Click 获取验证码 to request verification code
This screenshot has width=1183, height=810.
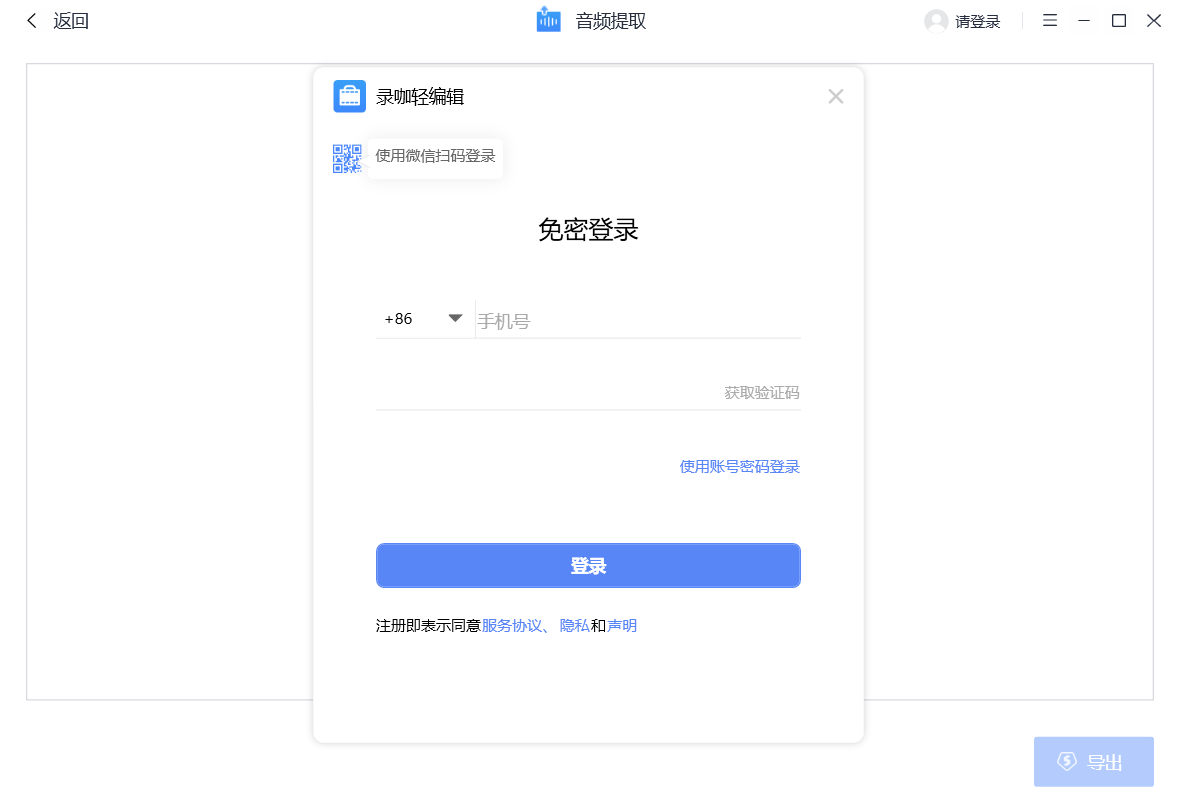coord(762,393)
